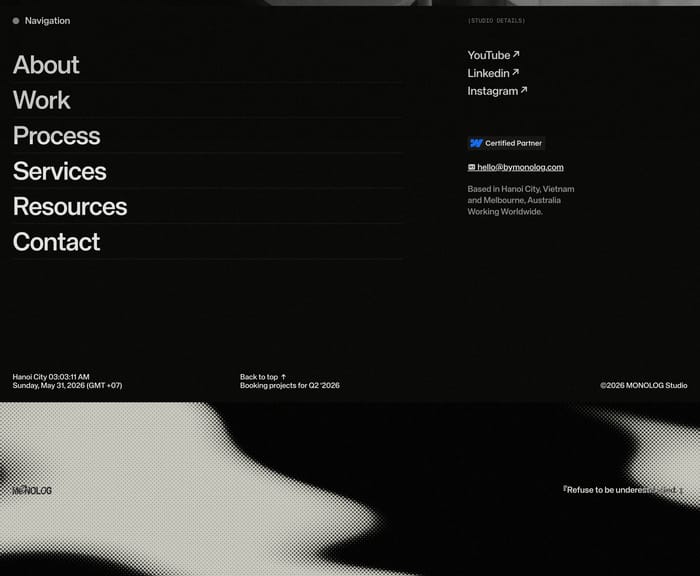This screenshot has width=700, height=576.
Task: Select '©2026 MONOLOG Studio' copyright text
Action: click(x=644, y=385)
